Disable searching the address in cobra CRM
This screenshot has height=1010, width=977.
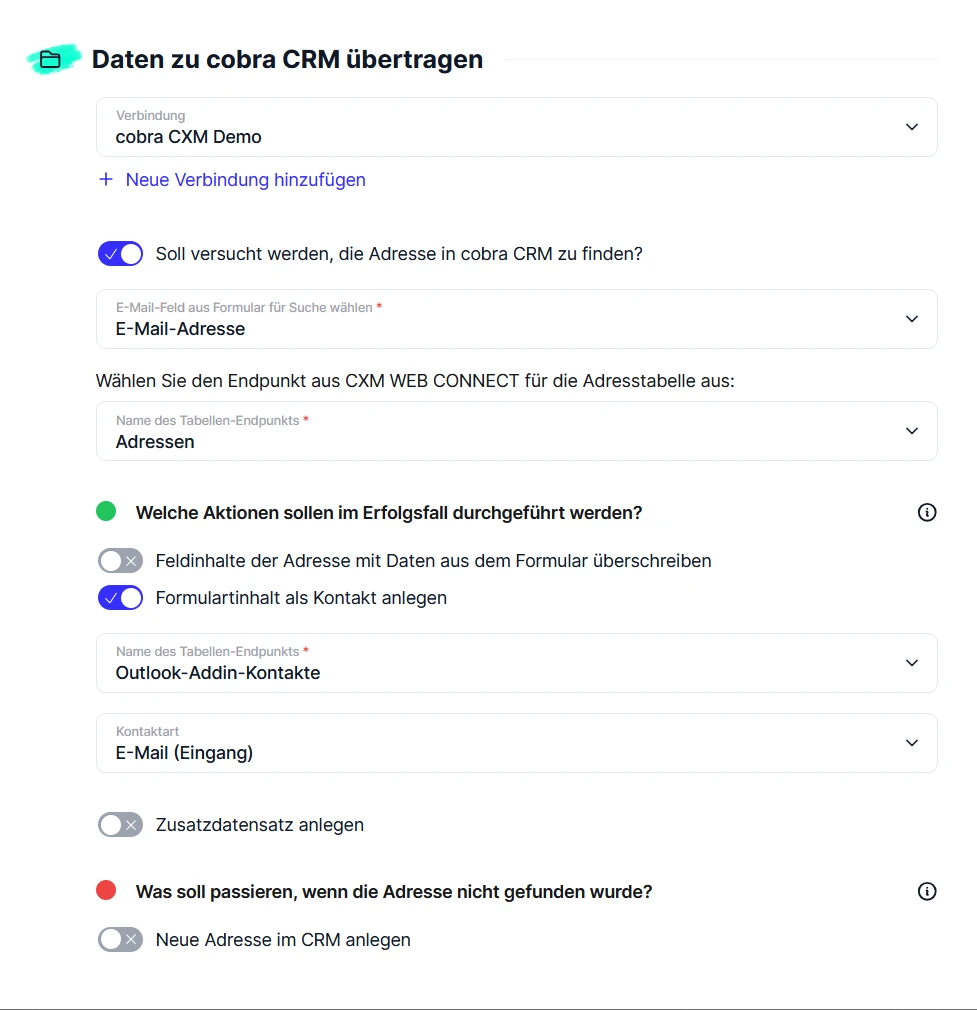120,253
